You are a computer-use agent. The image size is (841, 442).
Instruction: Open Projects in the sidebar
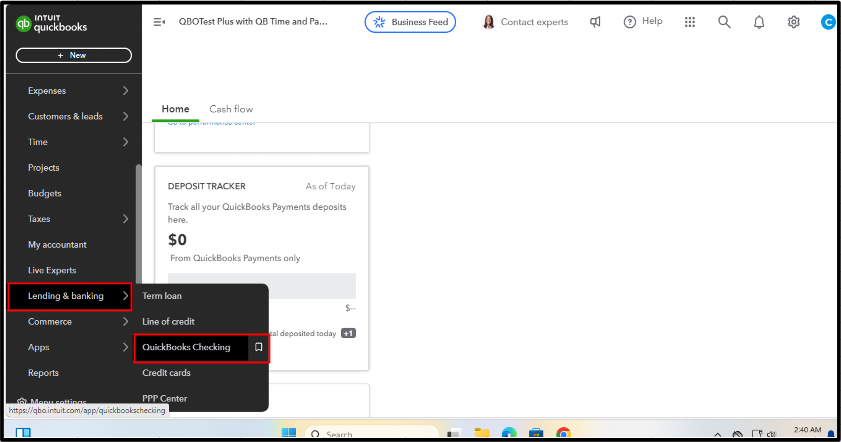pyautogui.click(x=43, y=168)
